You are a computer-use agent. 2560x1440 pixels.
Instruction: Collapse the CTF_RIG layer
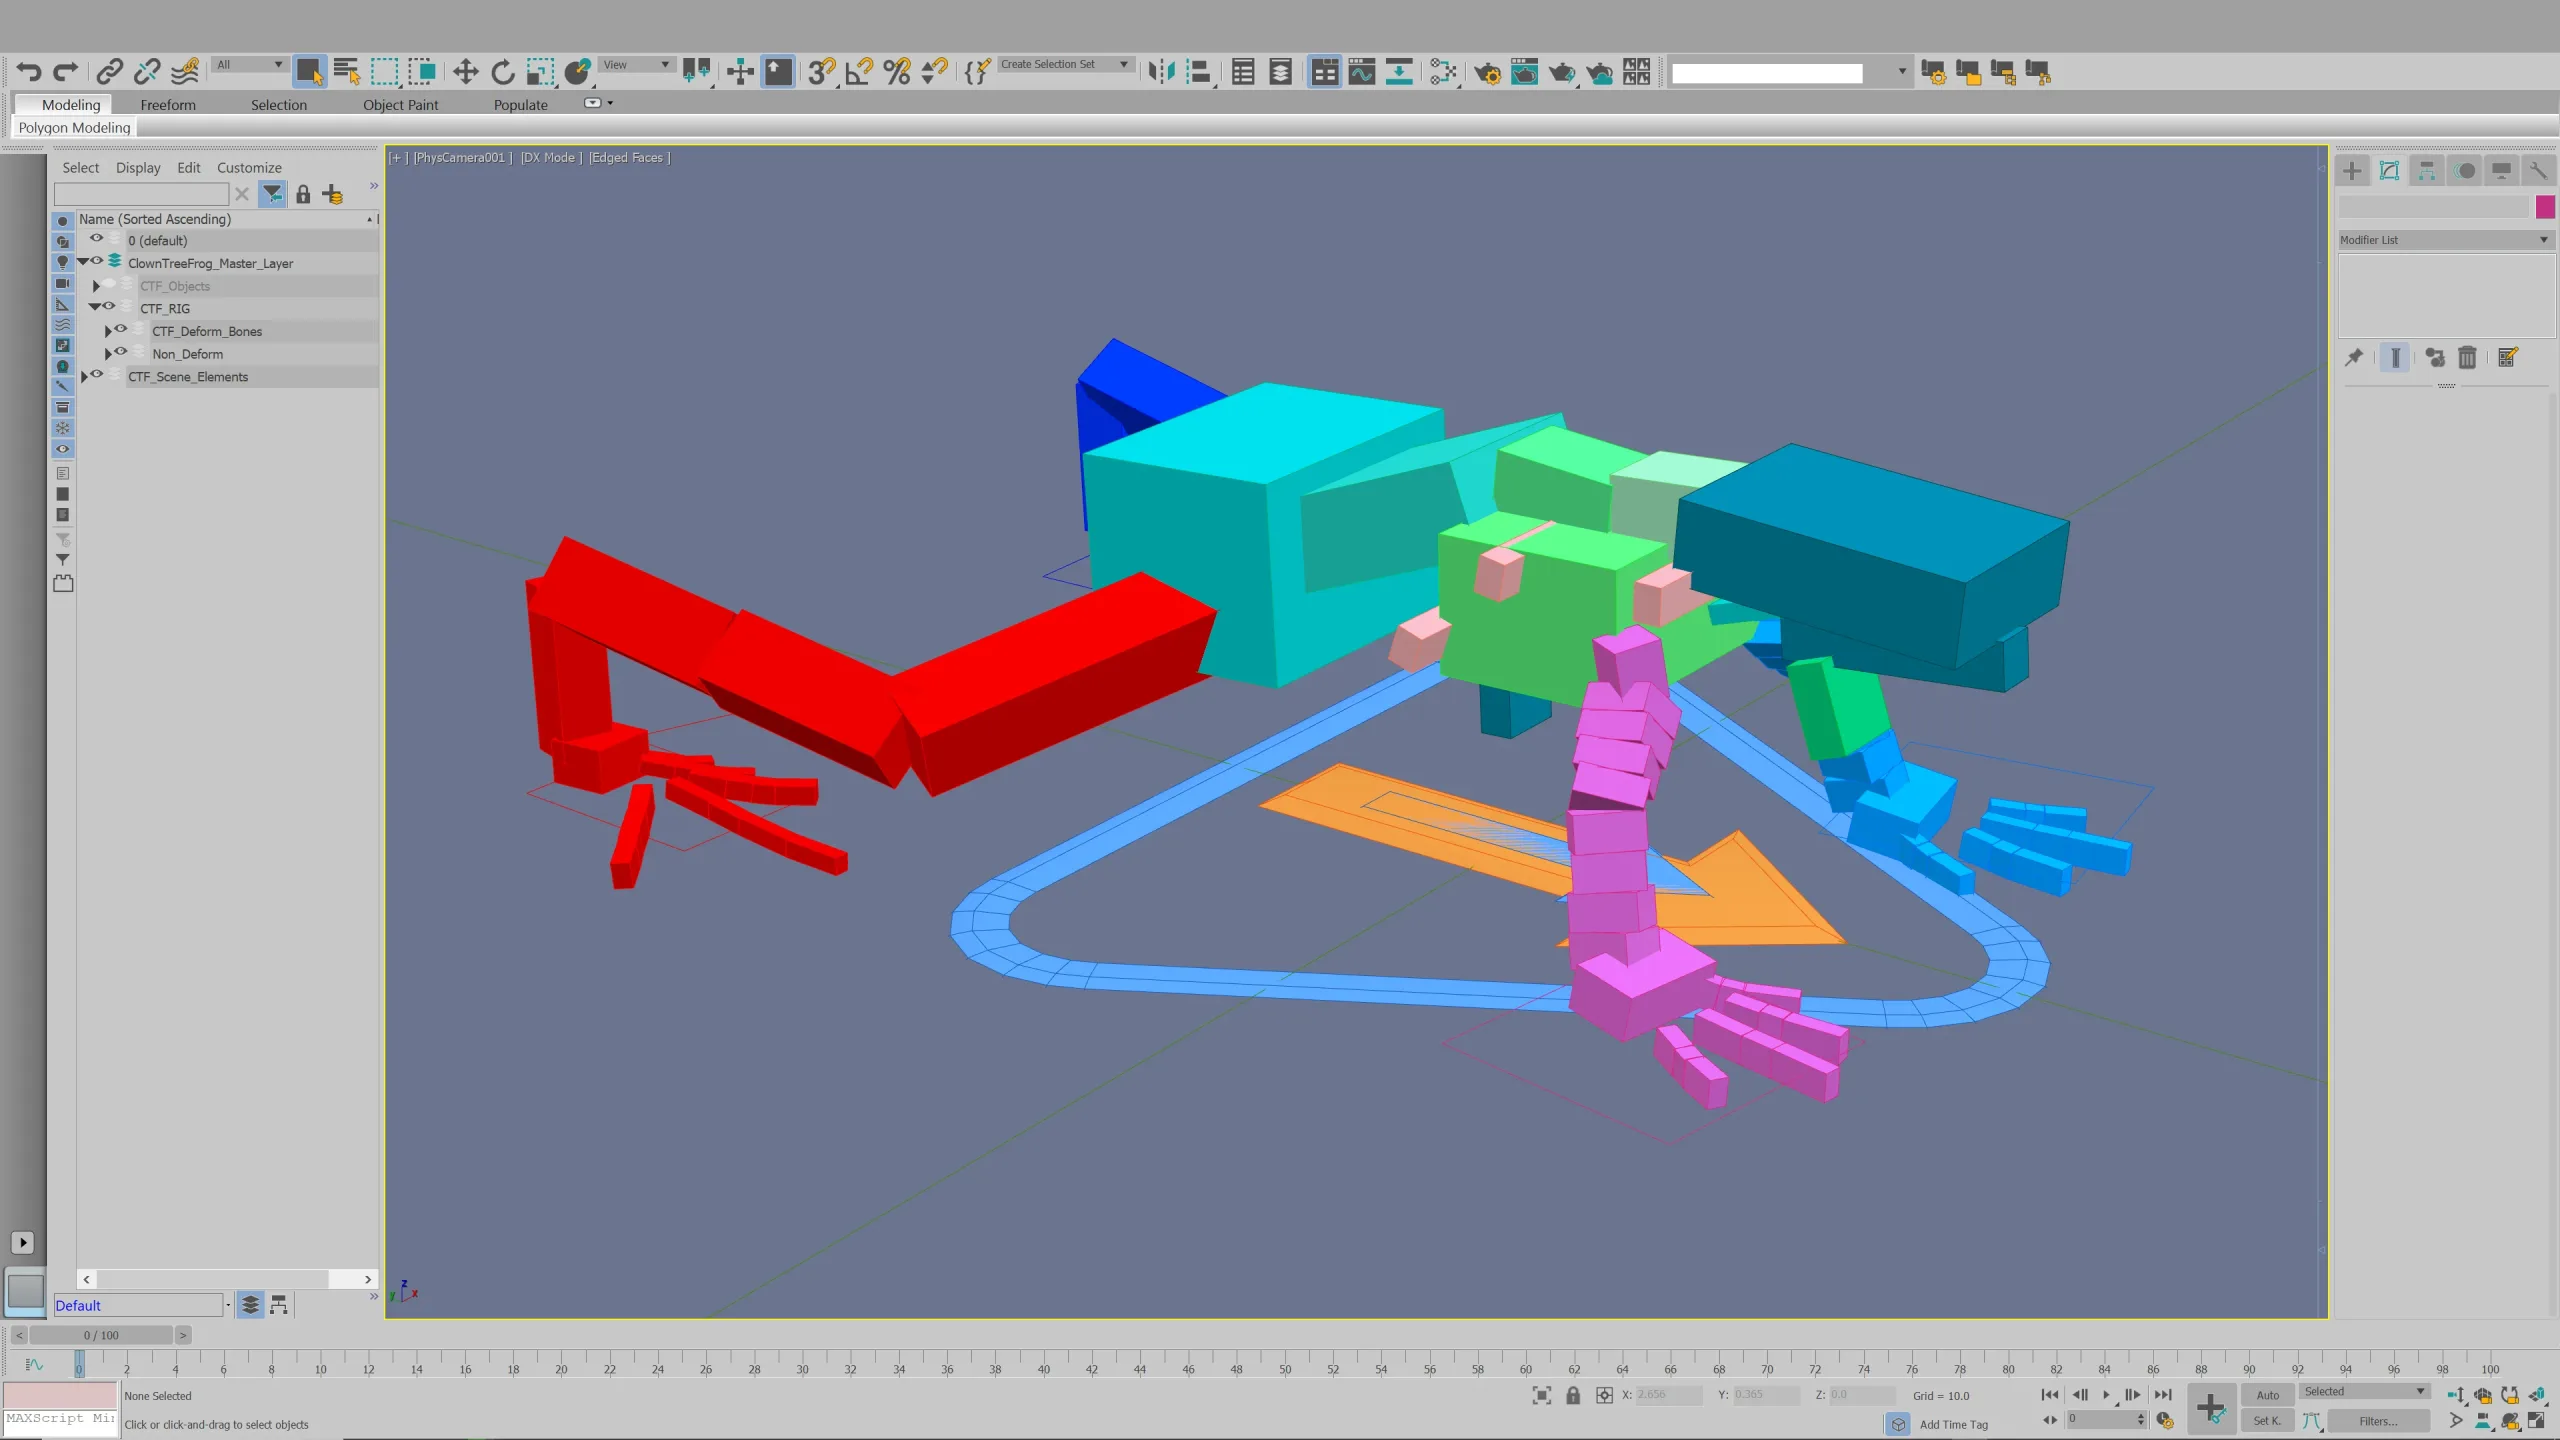tap(95, 307)
